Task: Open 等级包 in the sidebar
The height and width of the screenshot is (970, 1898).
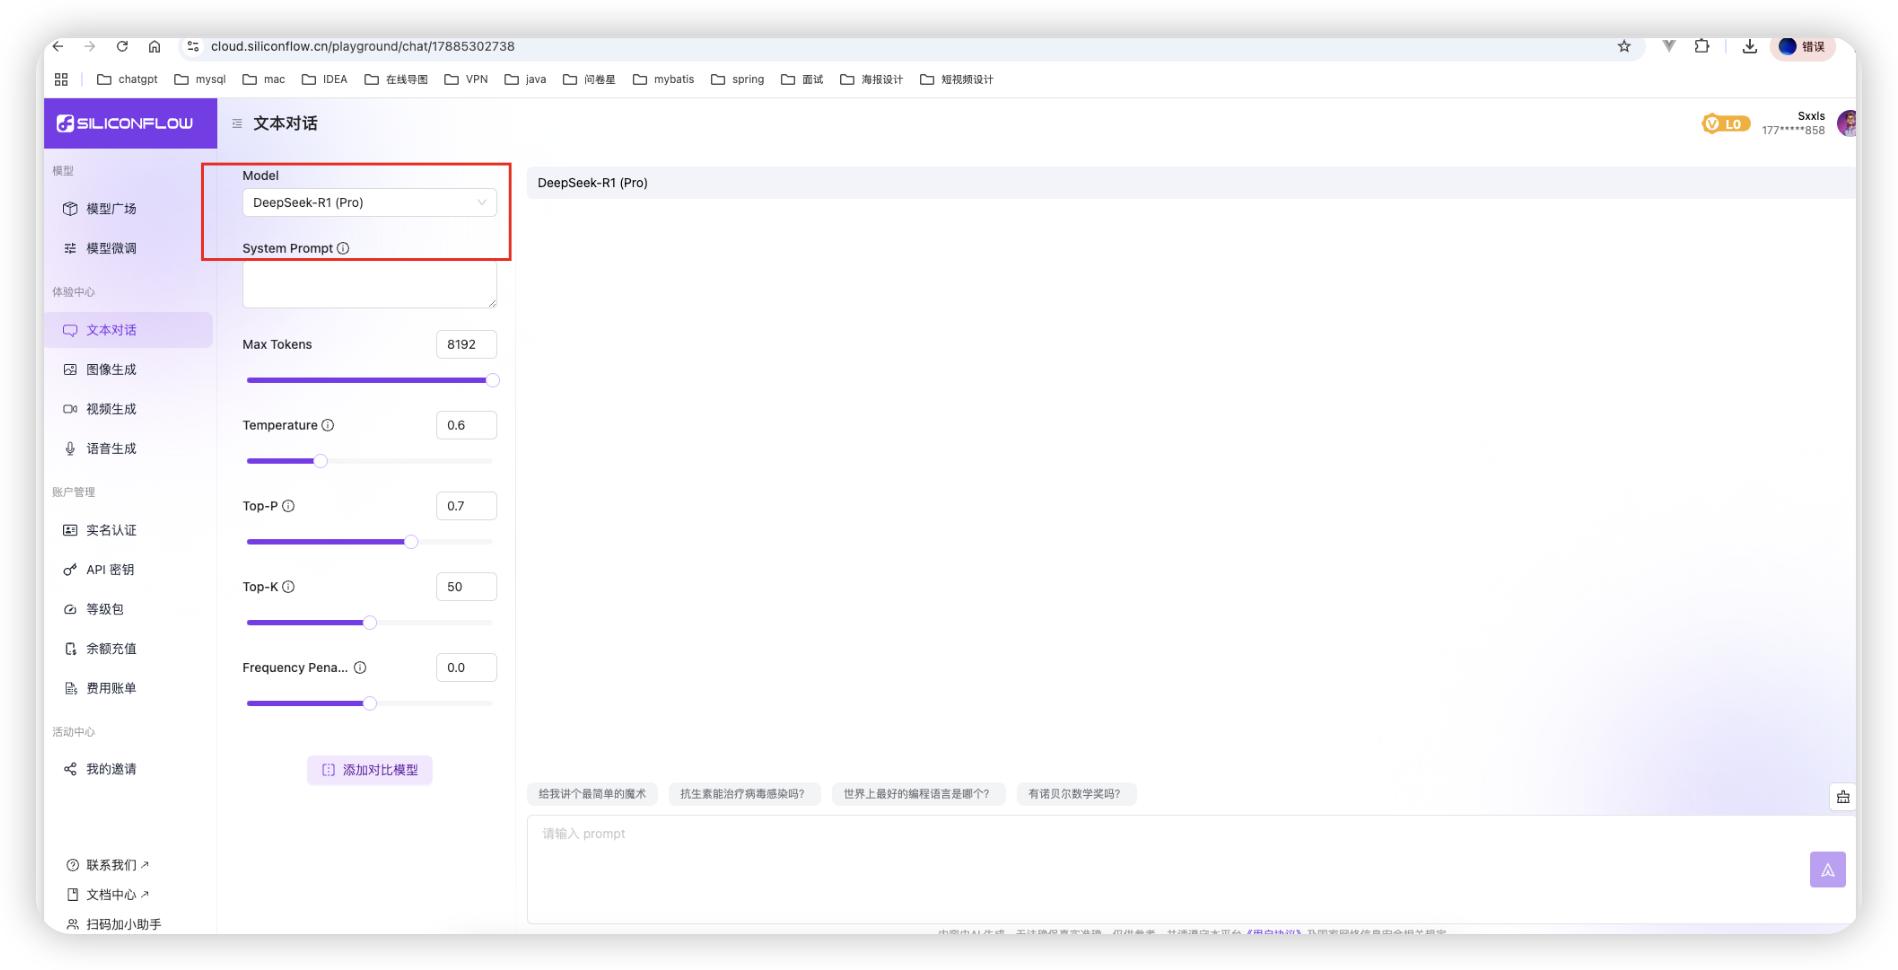Action: tap(128, 609)
